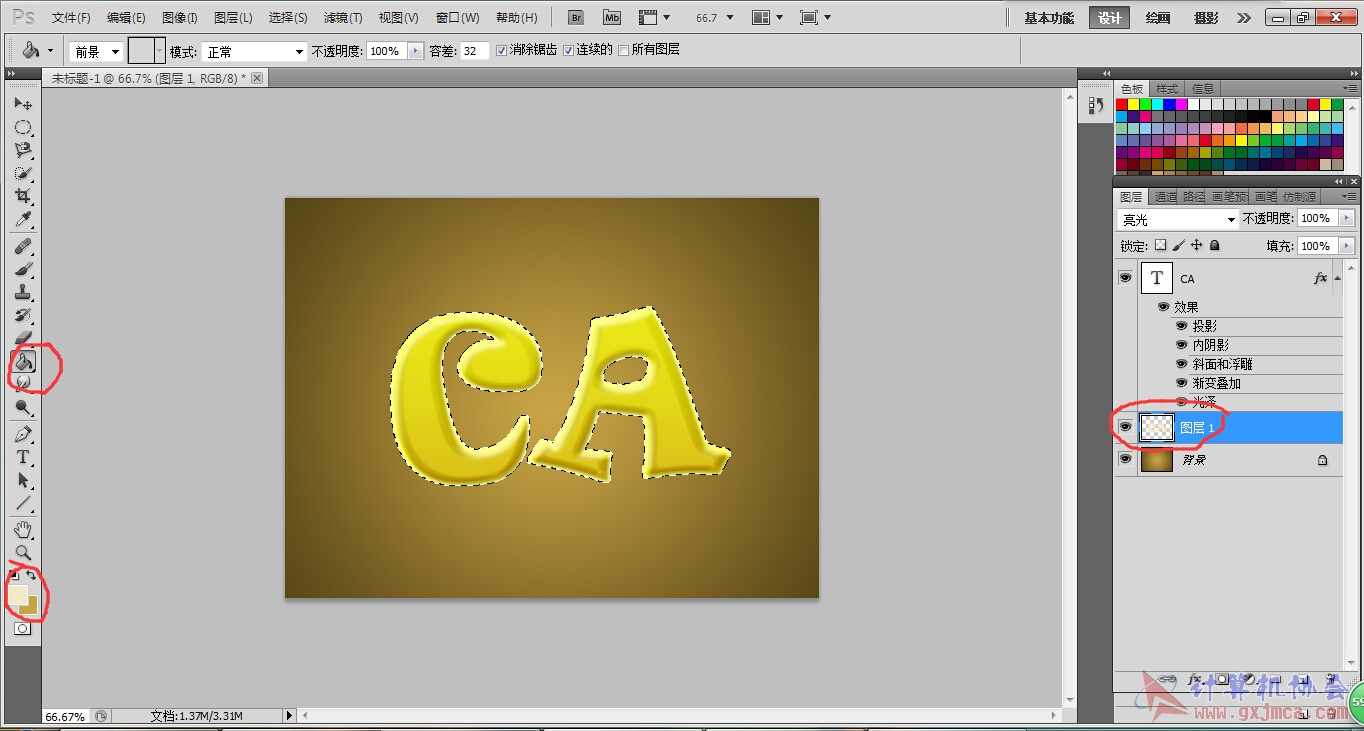This screenshot has width=1364, height=731.
Task: Toggle the anti-alias checkbox (消除锯齿)
Action: 502,50
